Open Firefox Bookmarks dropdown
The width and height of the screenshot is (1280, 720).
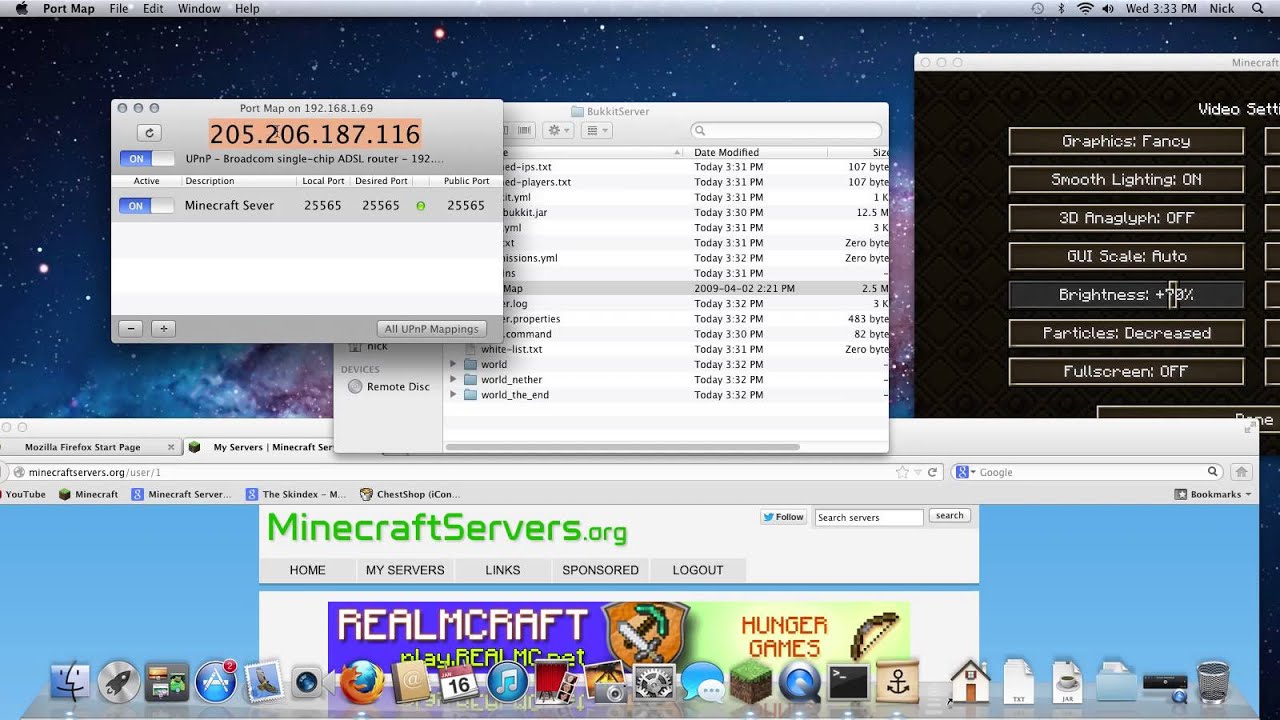point(1213,494)
